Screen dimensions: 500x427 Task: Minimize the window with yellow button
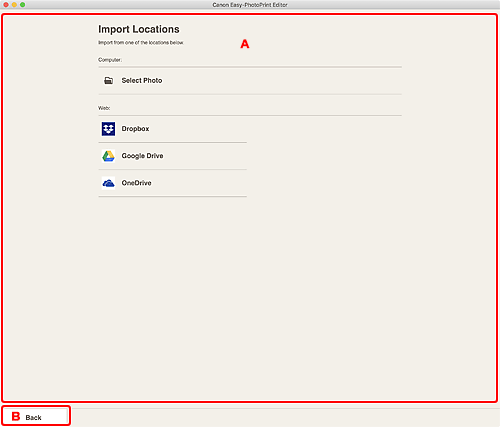[14, 5]
